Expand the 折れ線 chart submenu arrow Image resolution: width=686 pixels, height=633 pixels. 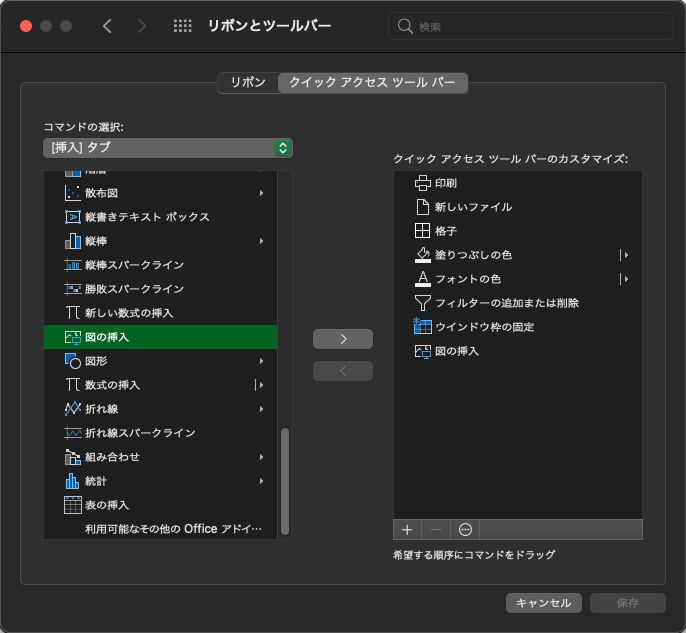261,409
